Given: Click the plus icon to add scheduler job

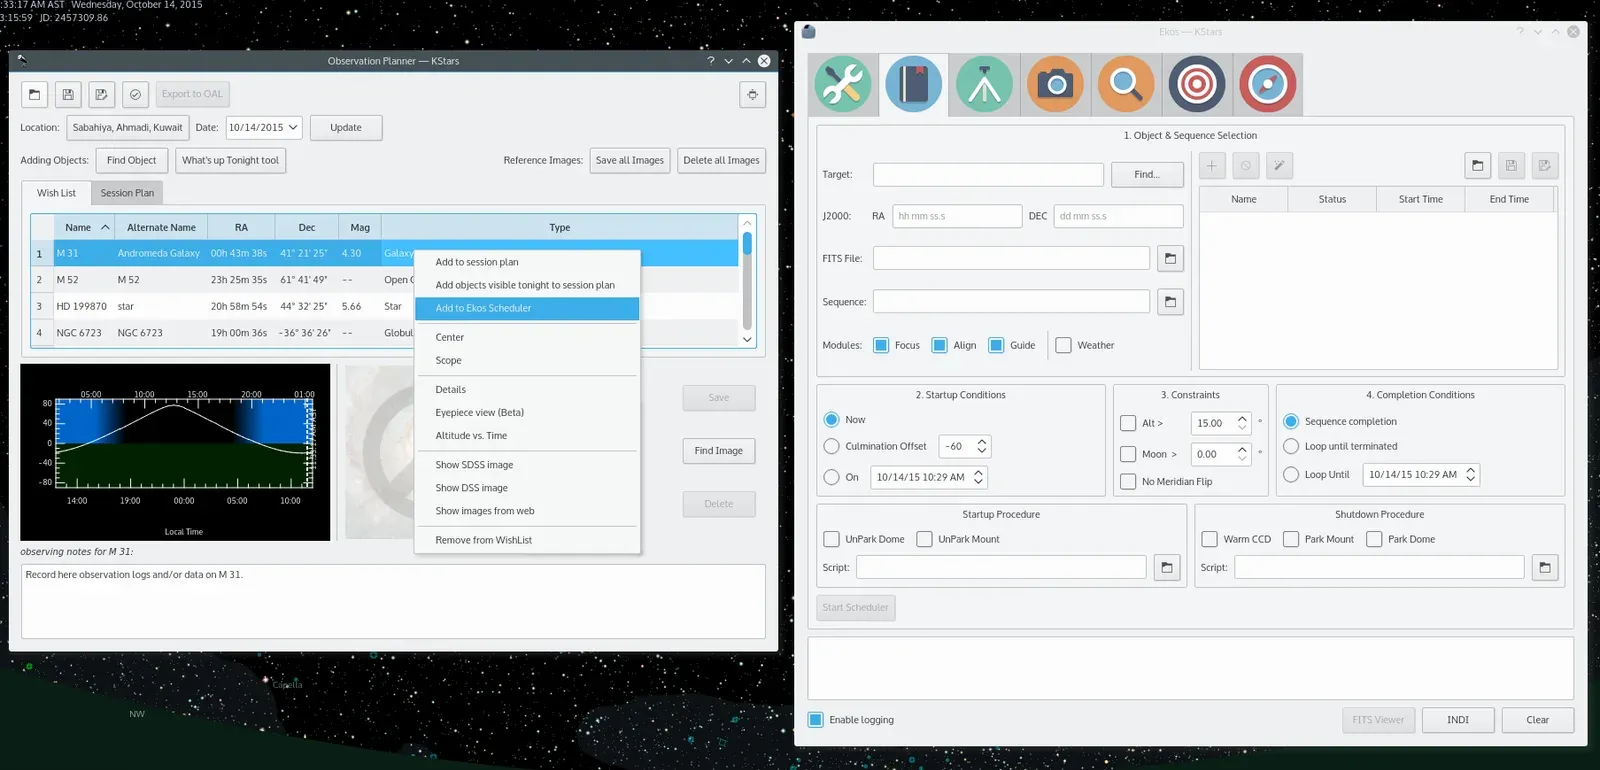Looking at the screenshot, I should point(1211,166).
